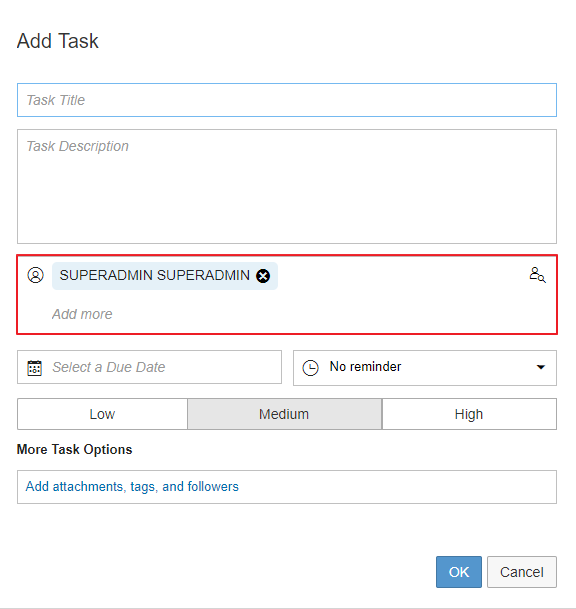Remove SUPERADMIN SUPERADMIN from the assignees
Viewport: 576px width, 609px height.
coord(263,276)
